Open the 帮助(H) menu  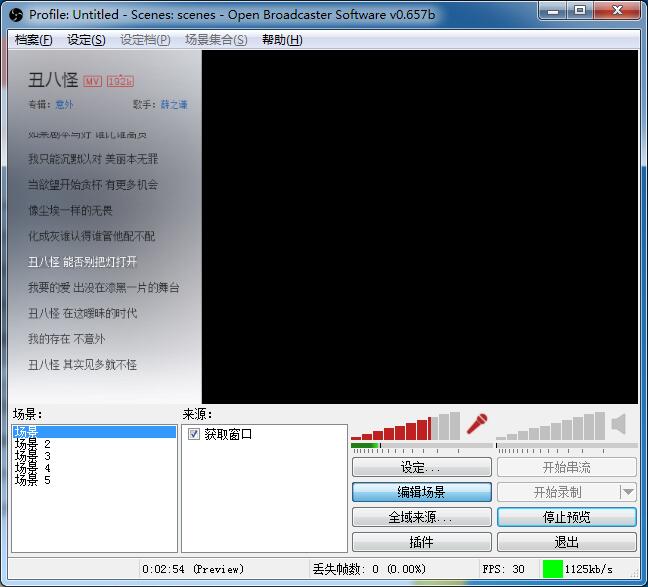click(x=282, y=40)
